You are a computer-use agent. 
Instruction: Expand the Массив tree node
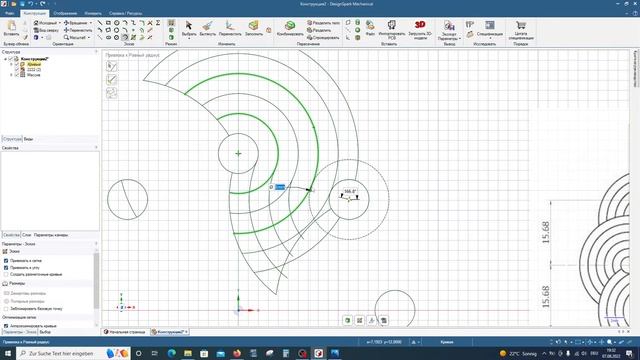click(11, 75)
